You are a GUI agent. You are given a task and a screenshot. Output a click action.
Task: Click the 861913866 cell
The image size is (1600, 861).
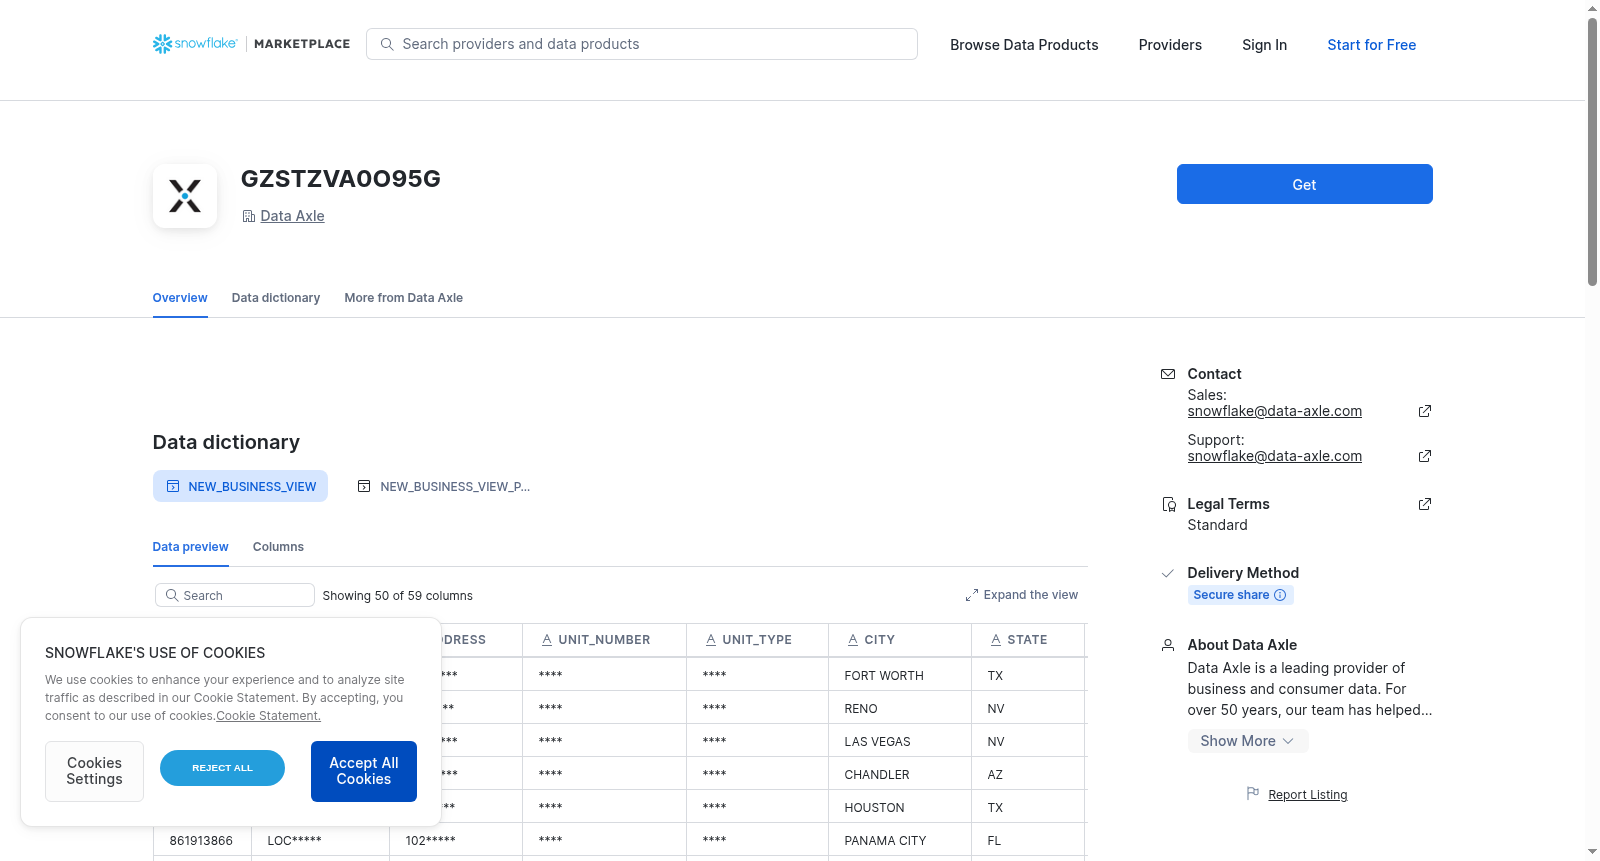coord(201,841)
